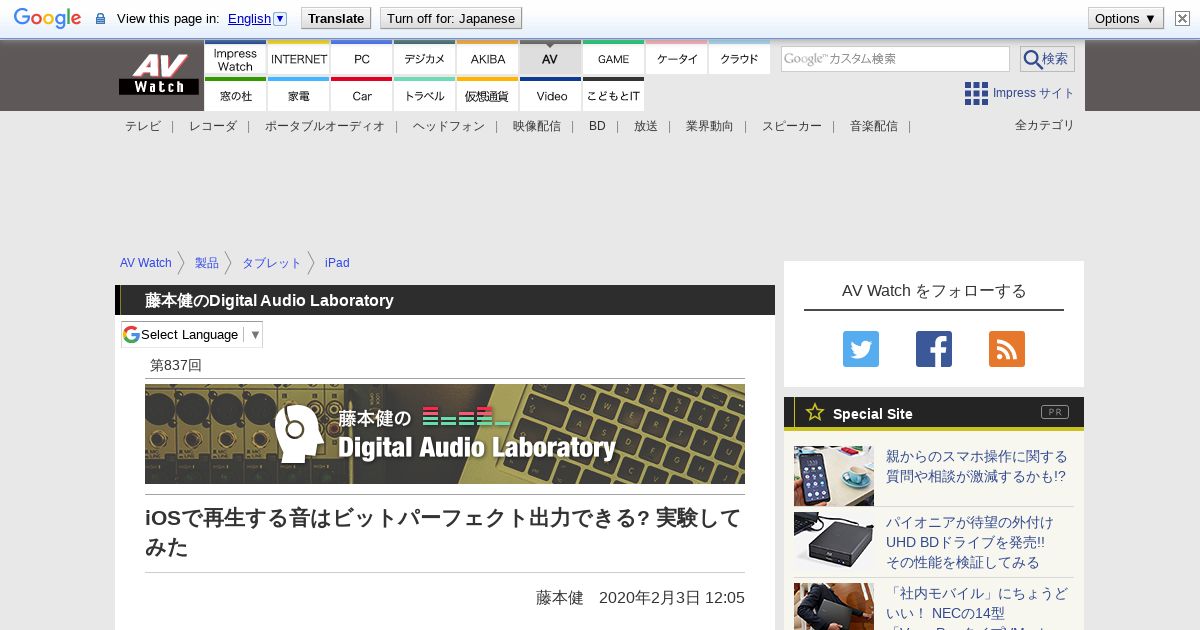Open the Pioneer BD drive thumbnail
Image resolution: width=1200 pixels, height=630 pixels.
[834, 542]
